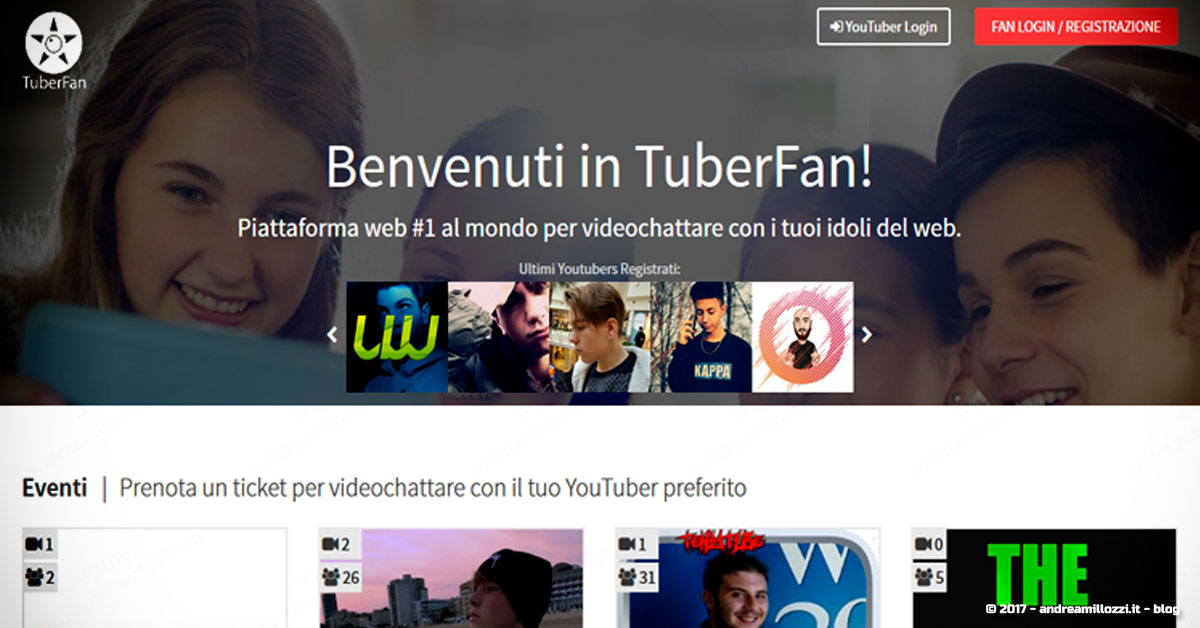Click the camera icon on the beach photo event card

(332, 544)
